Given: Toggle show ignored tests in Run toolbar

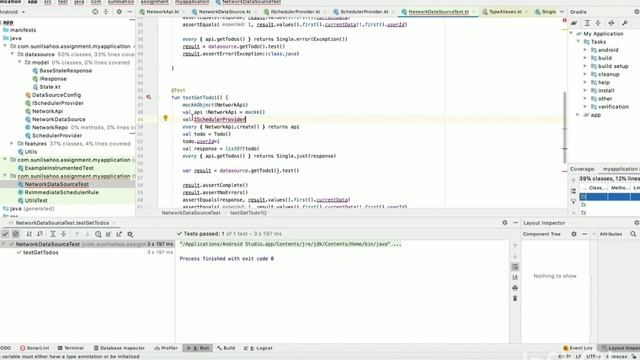Looking at the screenshot, I should tap(16, 234).
